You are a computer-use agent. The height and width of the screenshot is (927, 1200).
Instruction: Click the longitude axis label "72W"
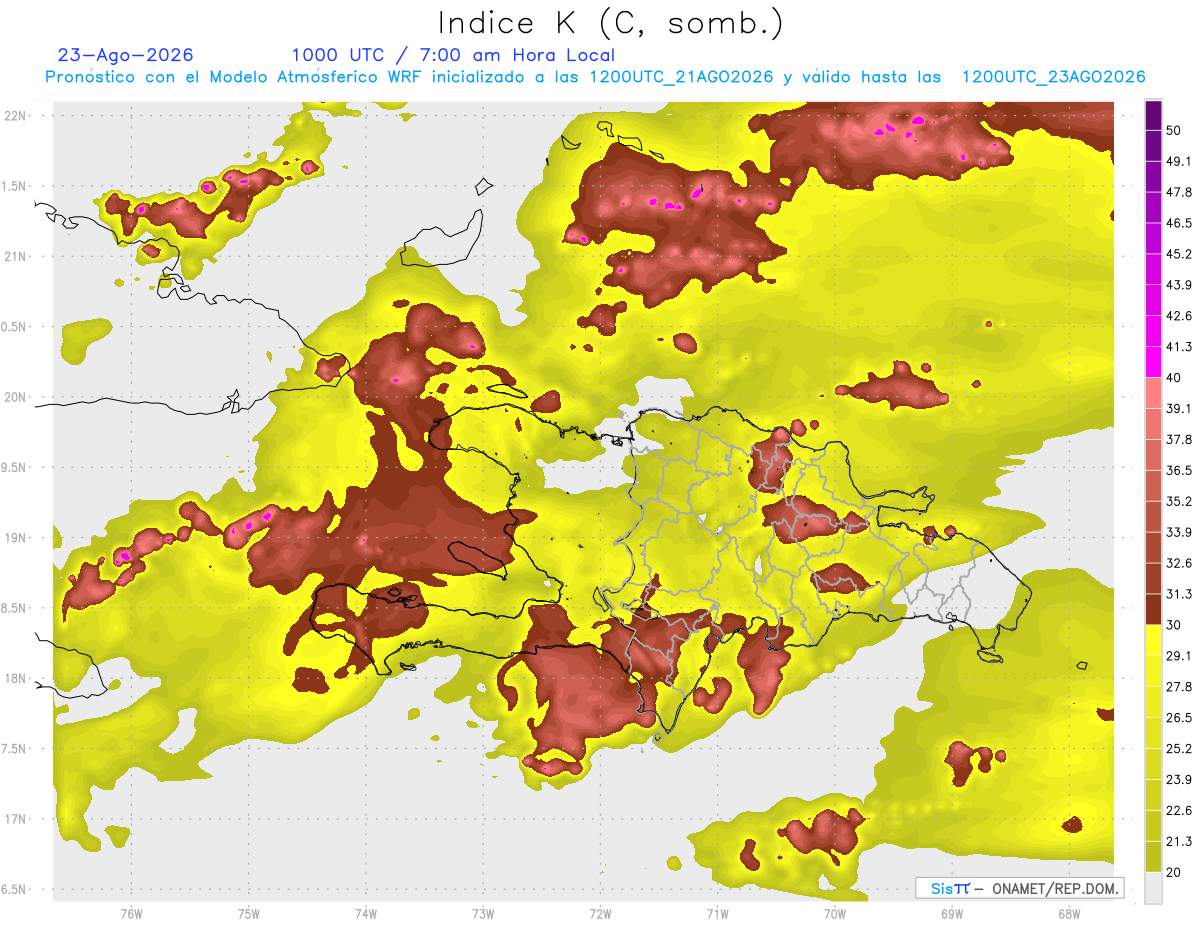[600, 913]
